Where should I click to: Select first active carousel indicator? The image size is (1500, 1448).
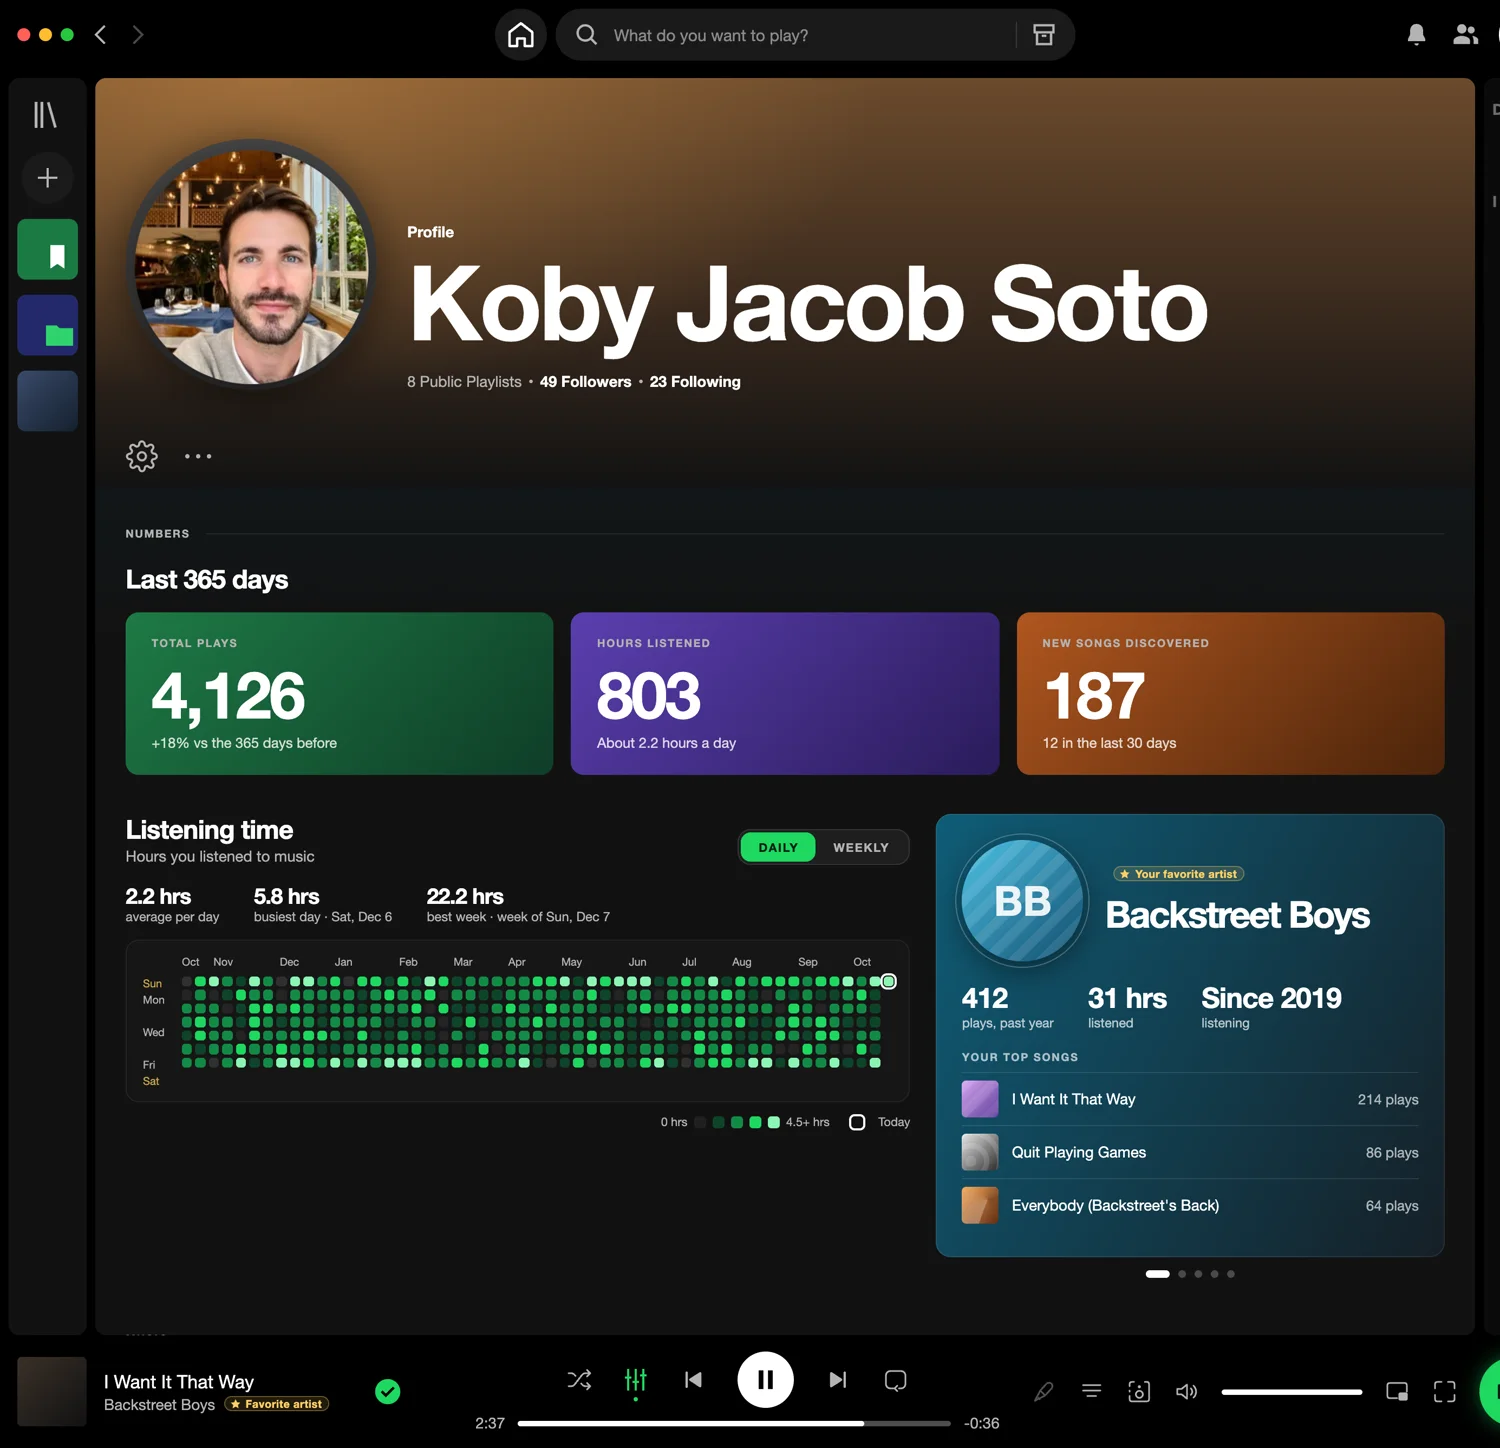(1157, 1274)
